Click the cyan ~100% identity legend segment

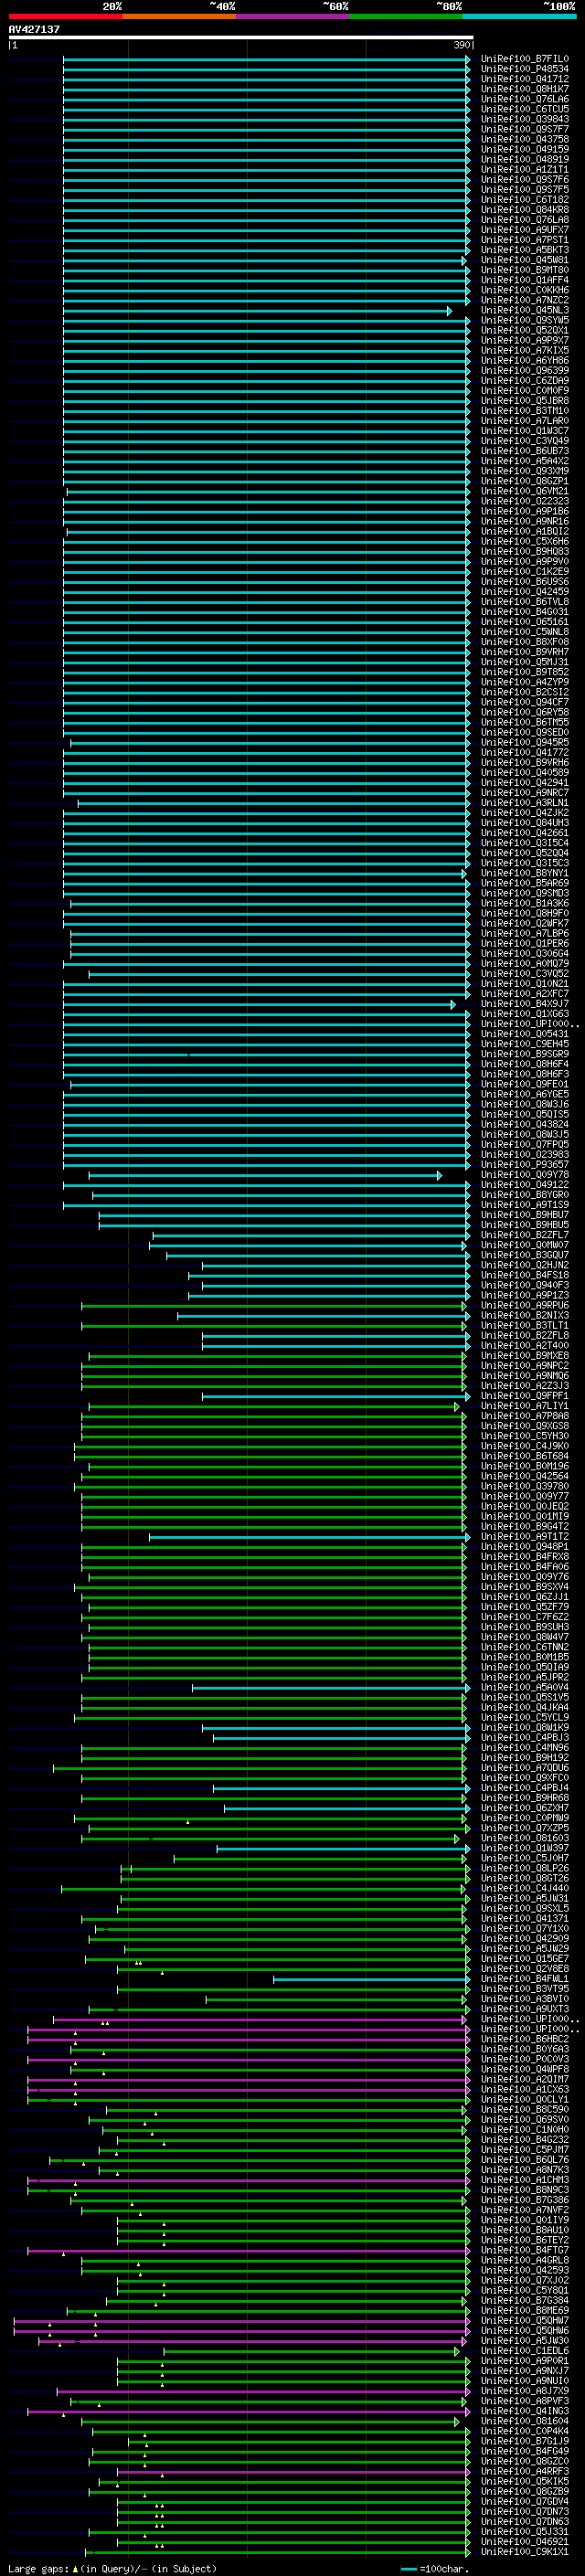519,16
